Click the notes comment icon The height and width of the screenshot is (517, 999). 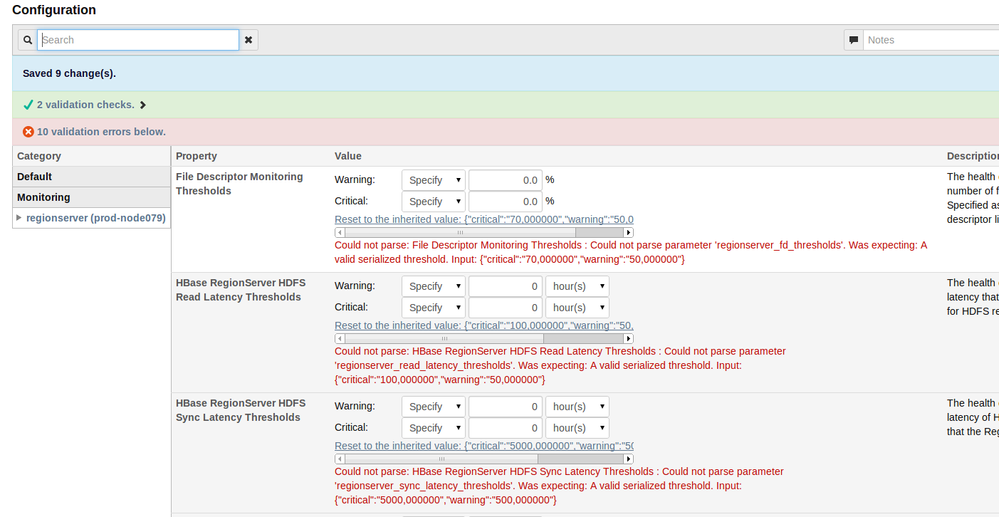pyautogui.click(x=853, y=40)
